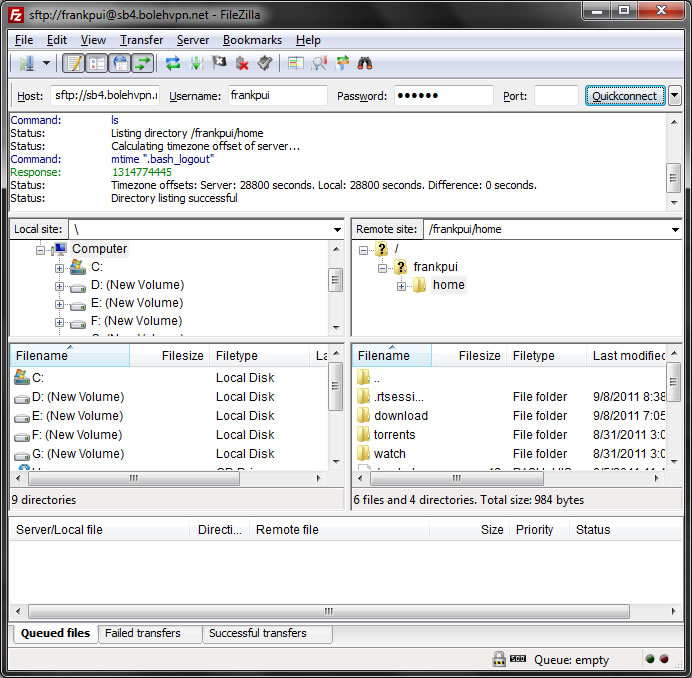
Task: Click the Quickconnect button
Action: point(625,96)
